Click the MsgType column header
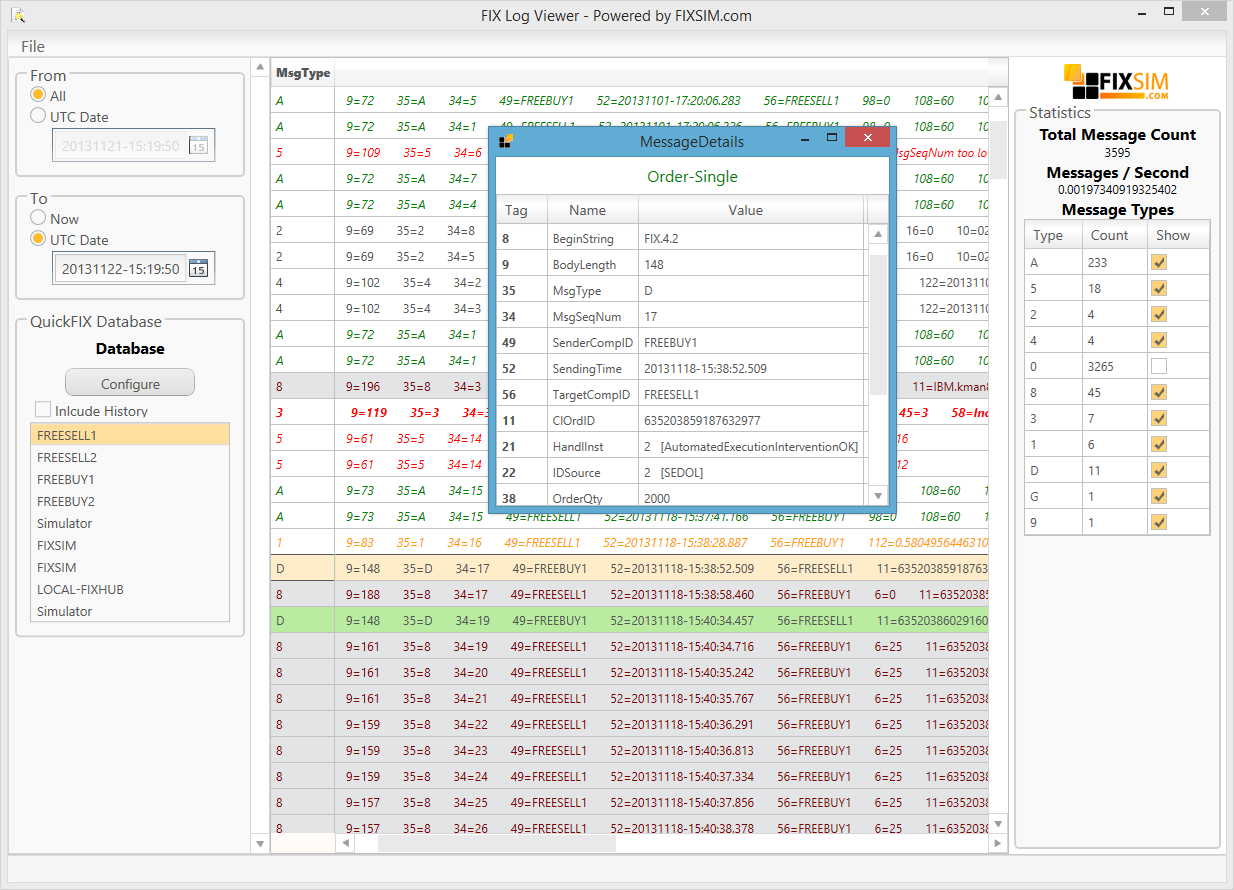Image resolution: width=1234 pixels, height=890 pixels. pos(303,73)
